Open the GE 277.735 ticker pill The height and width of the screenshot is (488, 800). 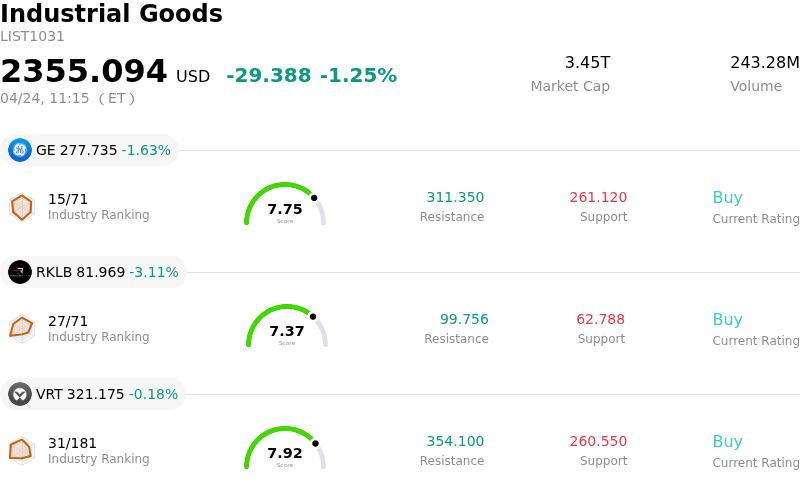pyautogui.click(x=90, y=150)
